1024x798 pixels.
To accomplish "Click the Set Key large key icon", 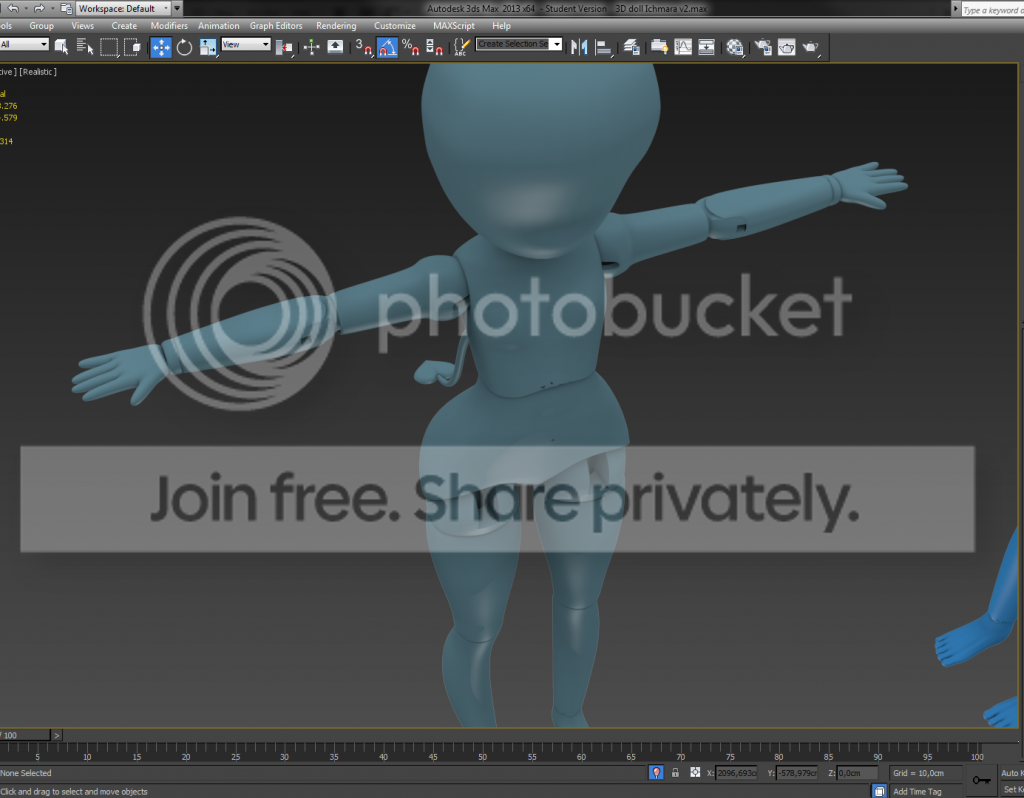I will click(981, 780).
